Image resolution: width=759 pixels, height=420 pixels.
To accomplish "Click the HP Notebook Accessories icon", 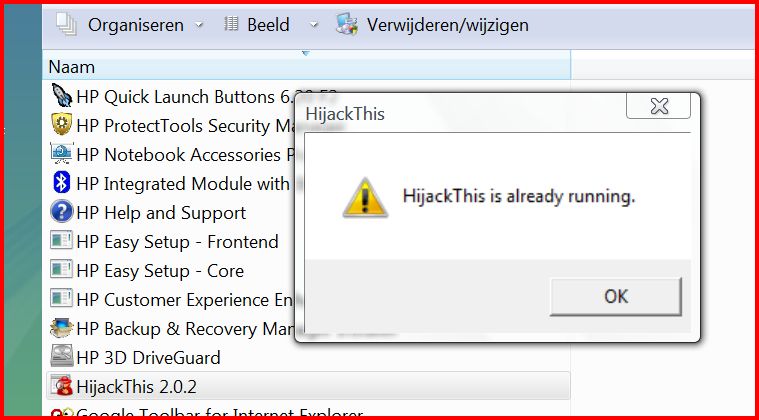I will coord(61,154).
